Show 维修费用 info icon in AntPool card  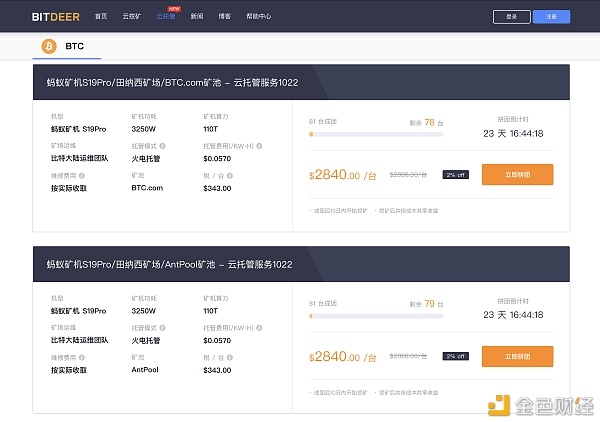tap(82, 357)
